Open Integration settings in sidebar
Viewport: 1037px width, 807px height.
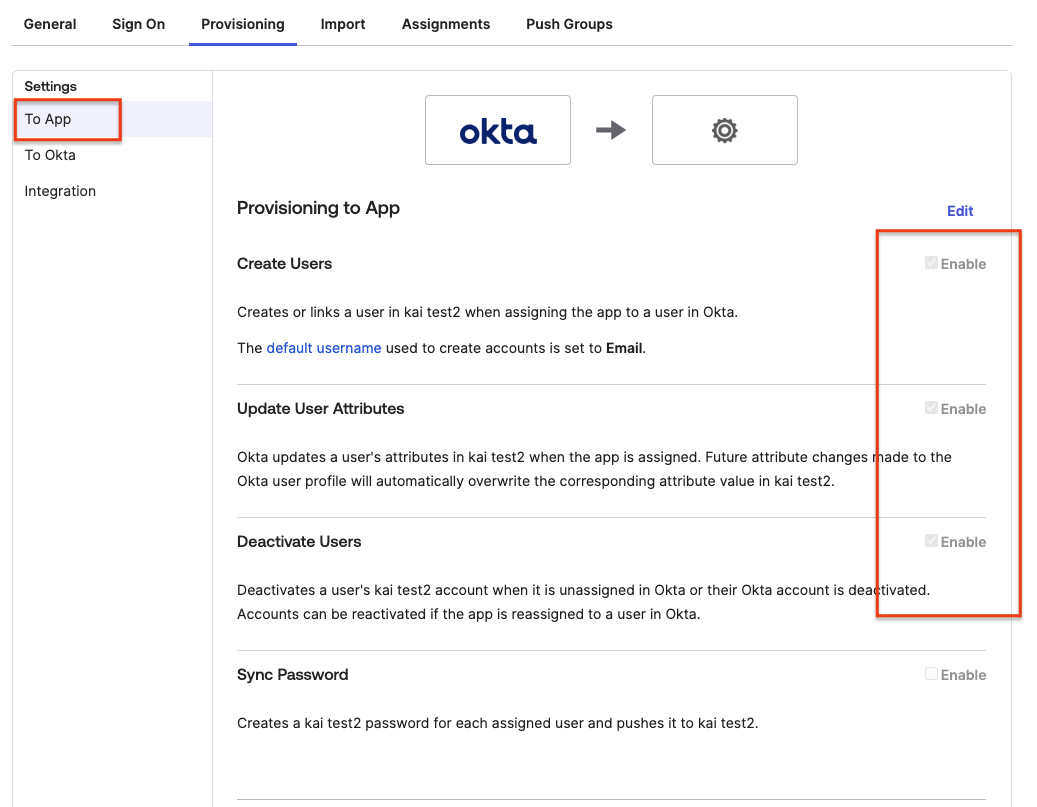(x=60, y=191)
